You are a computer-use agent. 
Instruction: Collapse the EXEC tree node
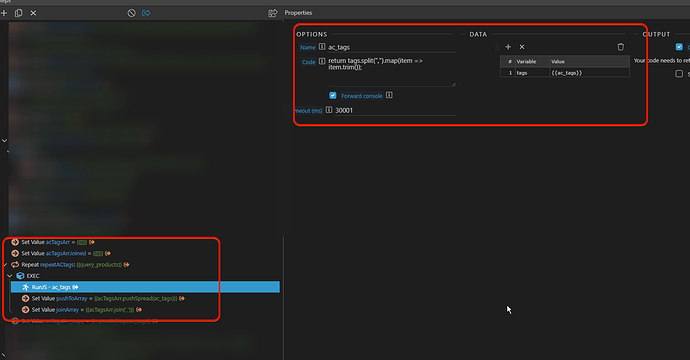coord(10,276)
